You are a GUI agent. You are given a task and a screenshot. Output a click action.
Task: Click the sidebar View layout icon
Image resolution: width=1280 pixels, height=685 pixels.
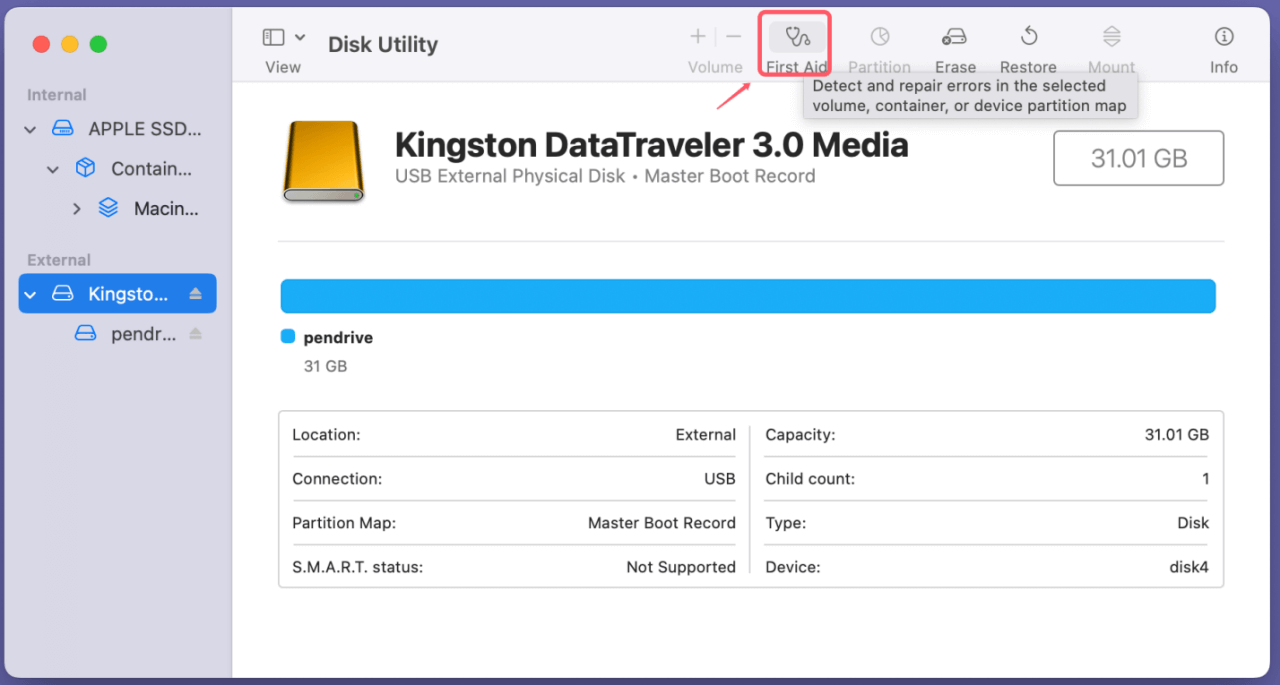pos(272,36)
